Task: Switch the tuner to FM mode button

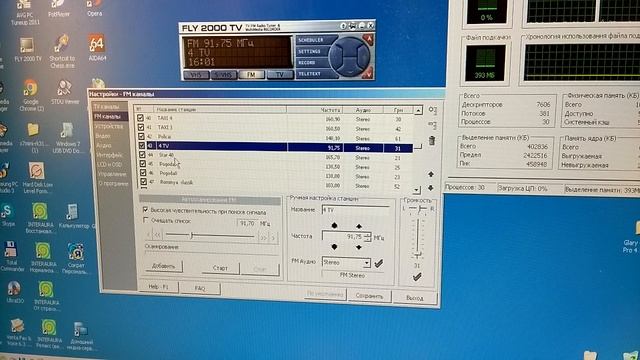Action: pos(251,75)
